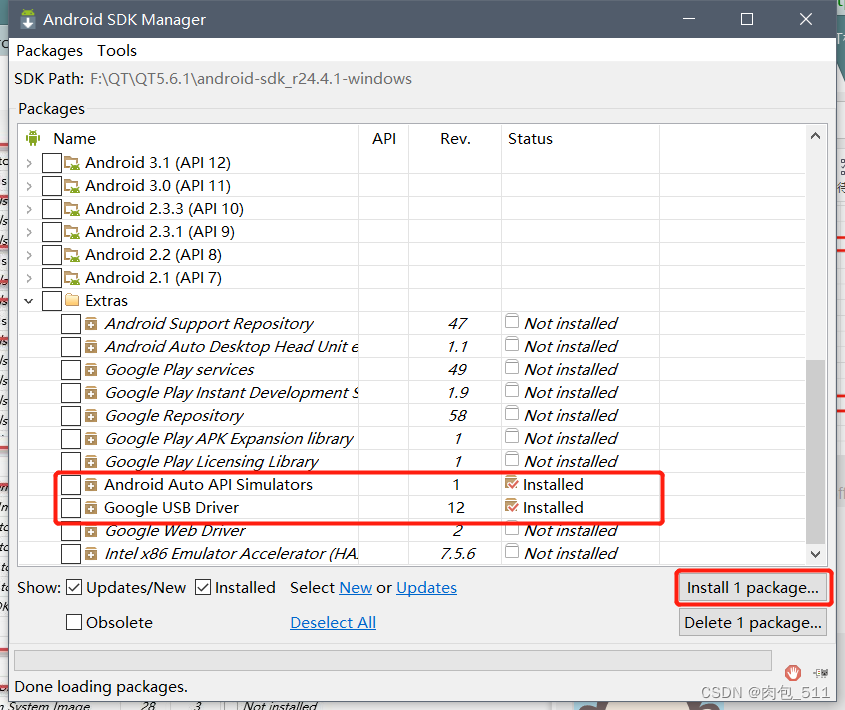This screenshot has height=710, width=845.
Task: Click the log icon beside the stop hand
Action: tap(821, 673)
